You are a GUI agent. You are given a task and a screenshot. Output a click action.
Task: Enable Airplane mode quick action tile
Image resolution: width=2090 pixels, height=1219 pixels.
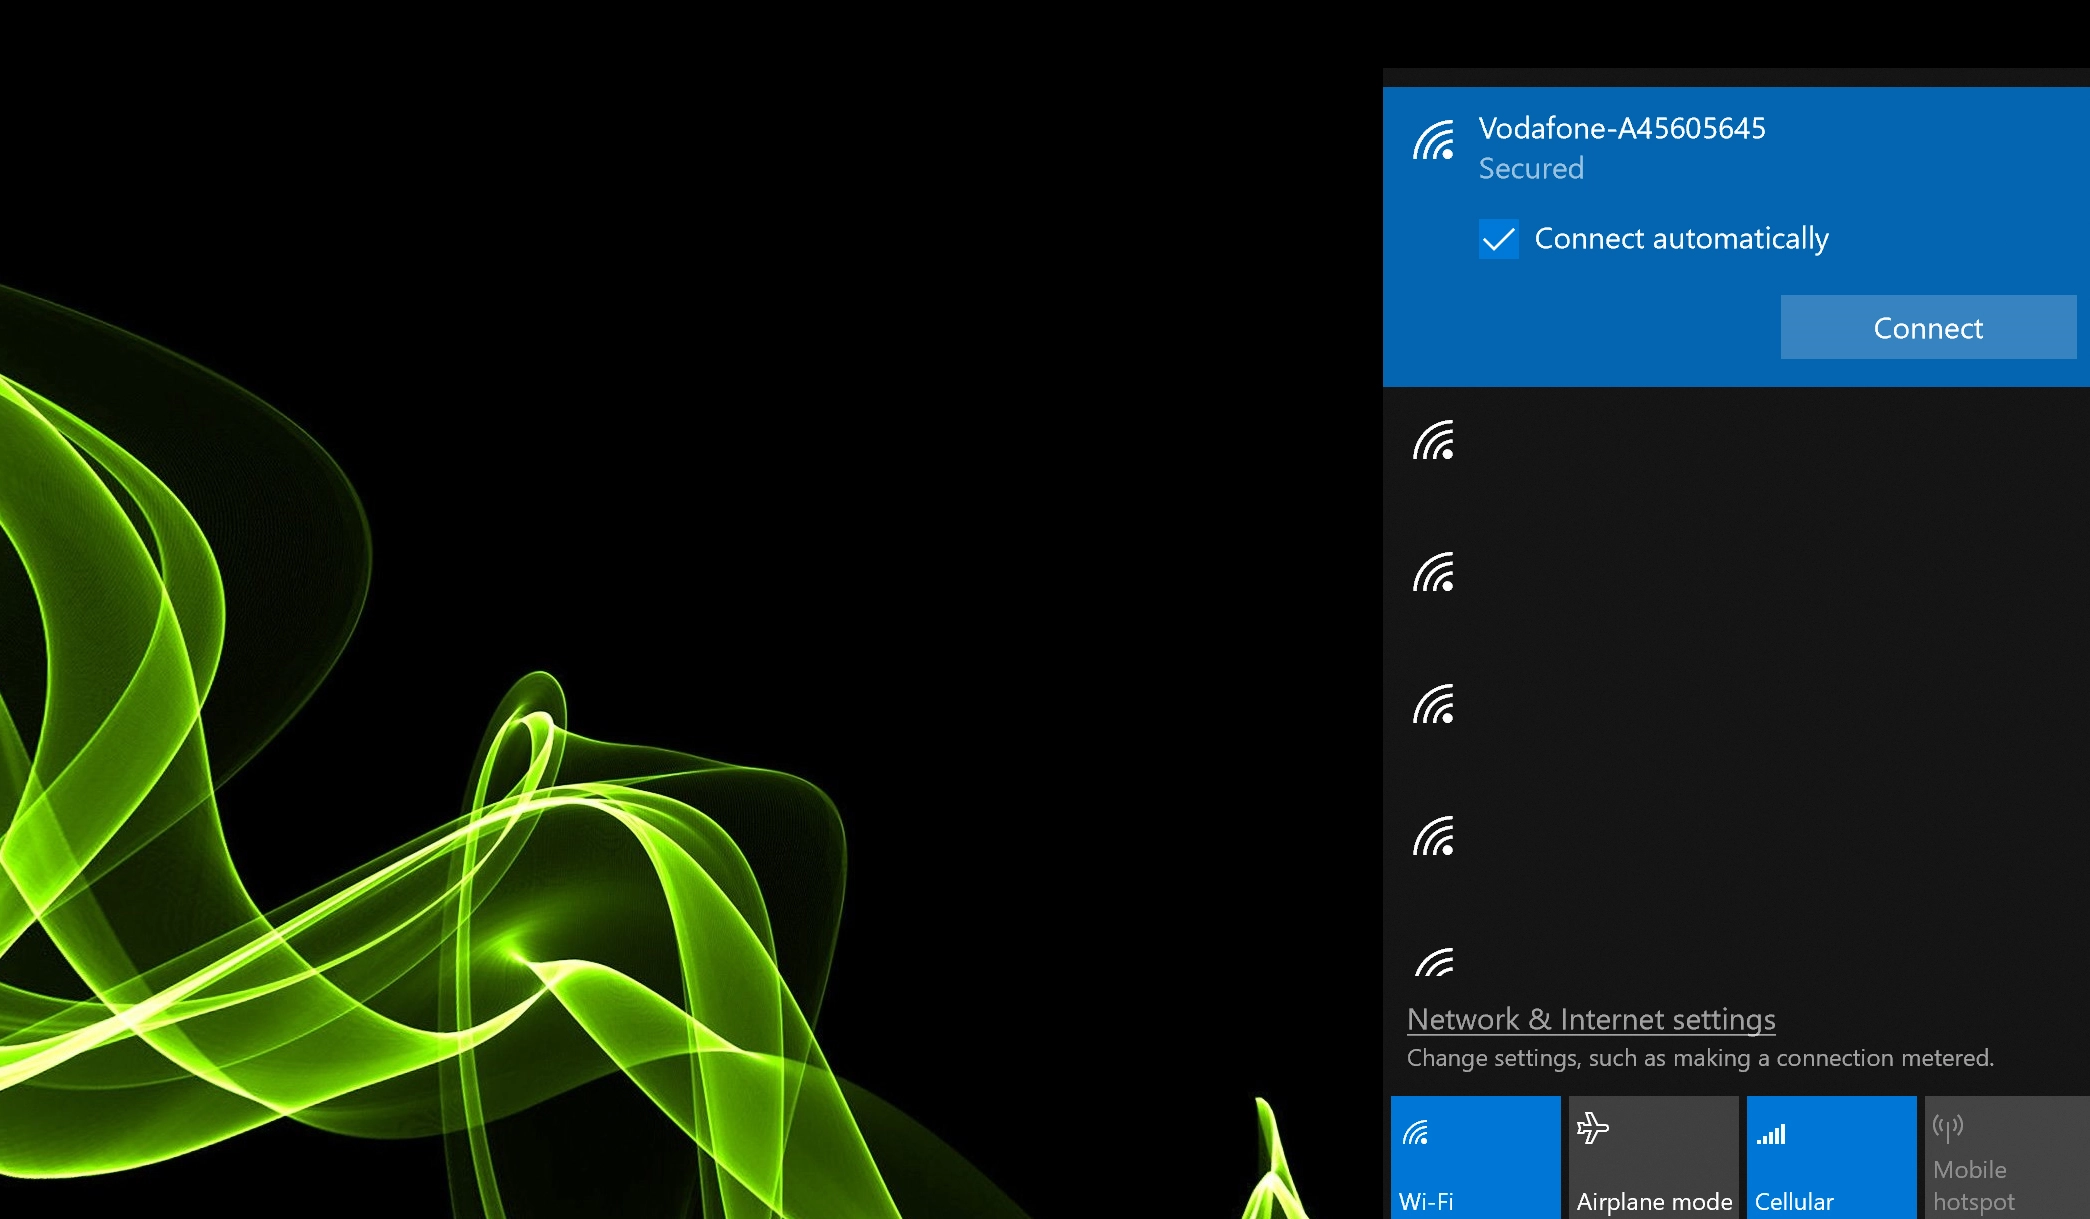[1653, 1158]
